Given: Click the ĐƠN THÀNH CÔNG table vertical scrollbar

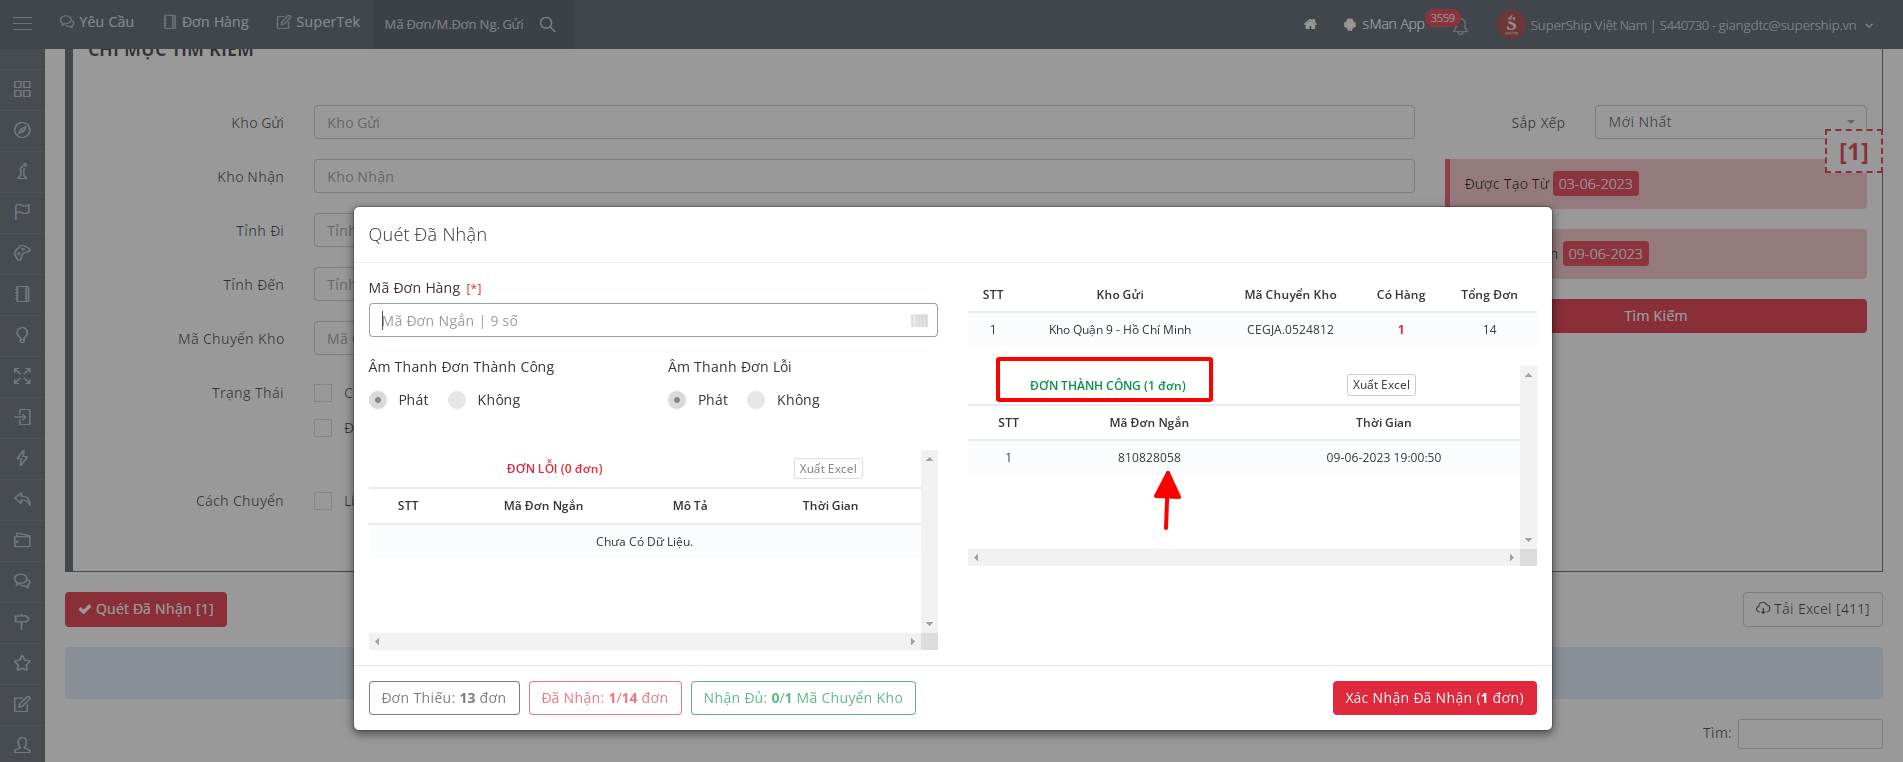Looking at the screenshot, I should click(x=1528, y=457).
